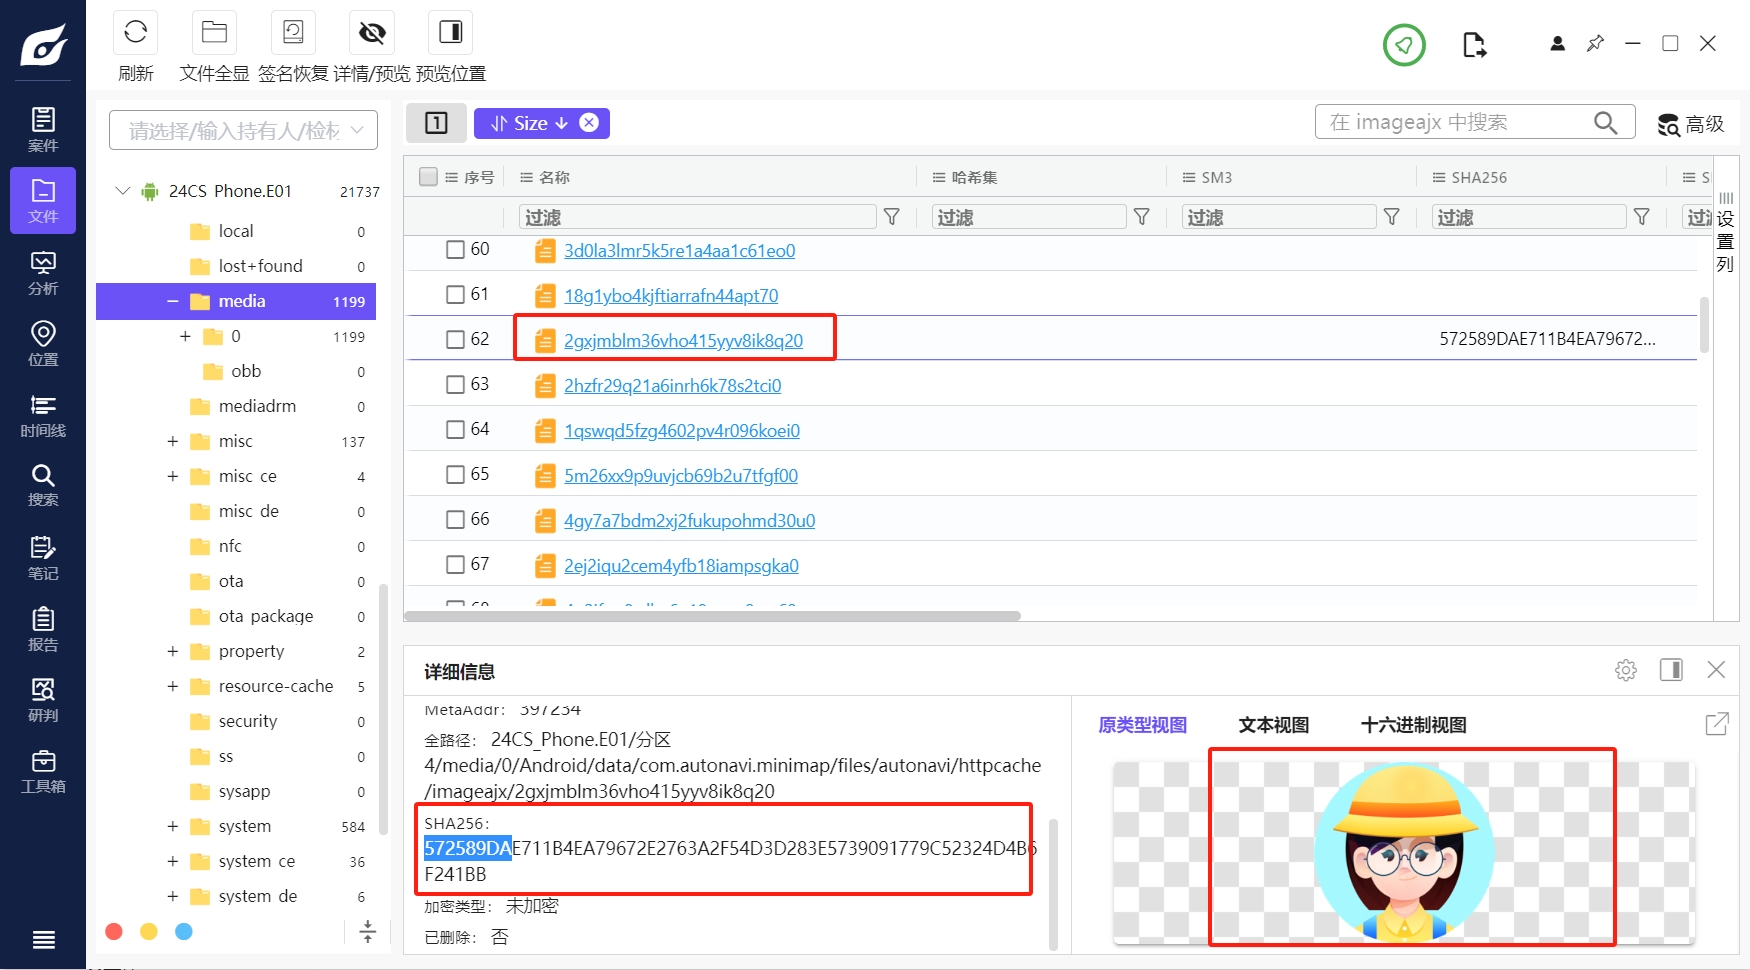Viewport: 1750px width, 970px height.
Task: Check the select-all header checkbox
Action: click(x=428, y=177)
